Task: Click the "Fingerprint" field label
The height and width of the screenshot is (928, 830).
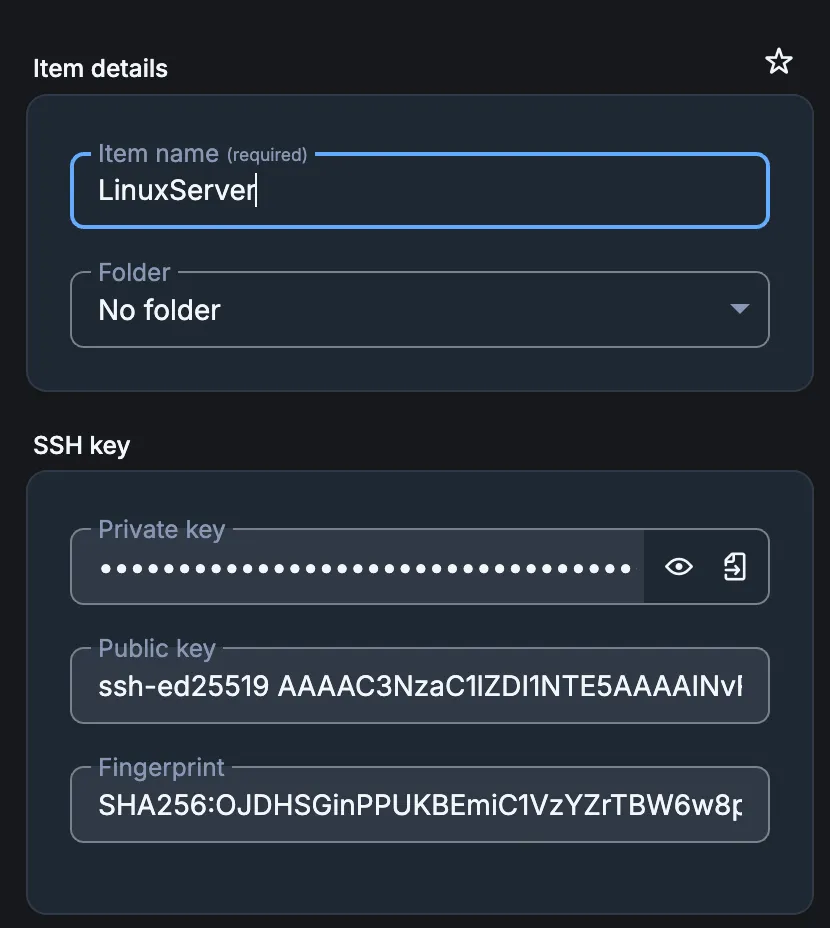Action: point(161,767)
